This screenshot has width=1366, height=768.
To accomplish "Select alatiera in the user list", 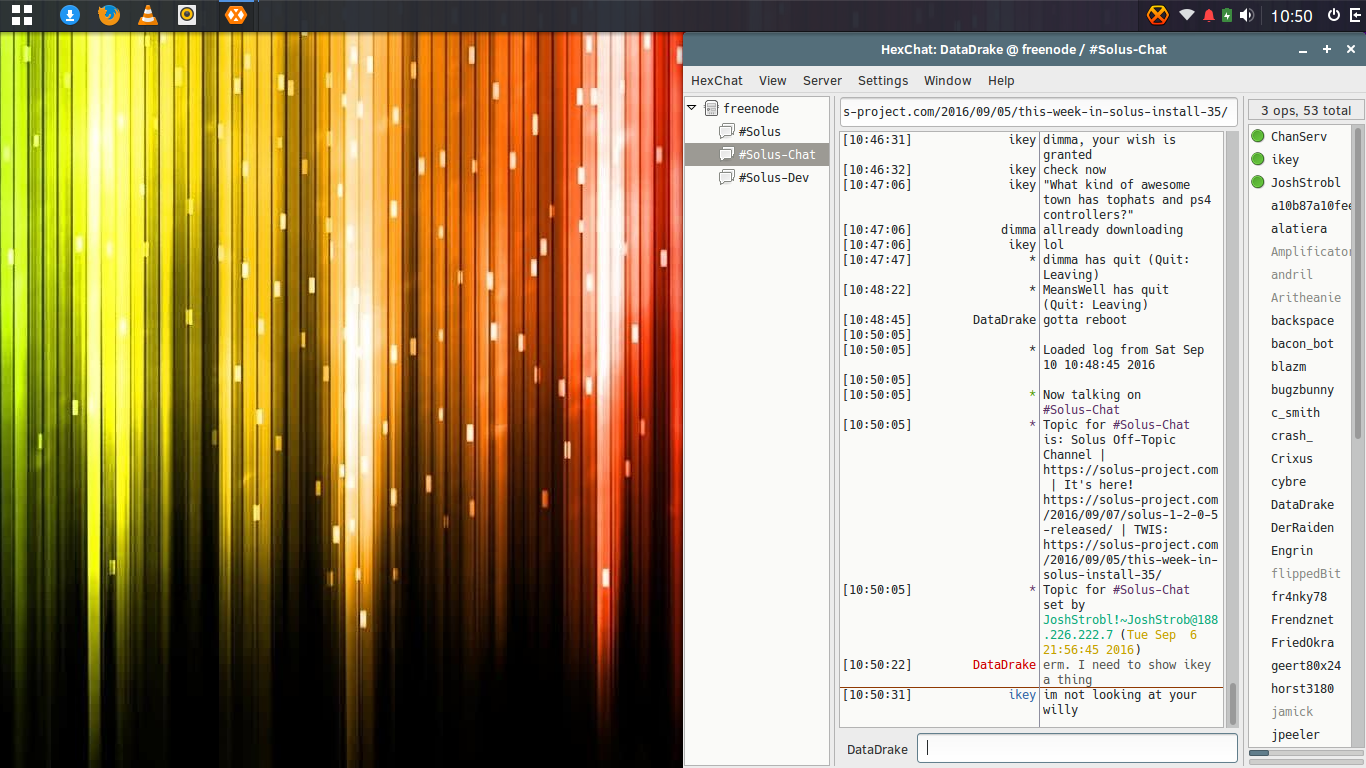I will pos(1299,228).
